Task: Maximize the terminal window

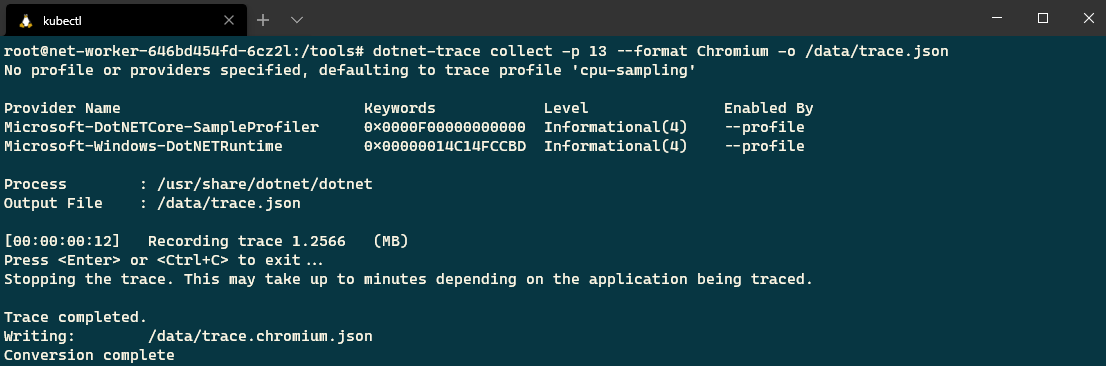Action: click(x=1043, y=18)
